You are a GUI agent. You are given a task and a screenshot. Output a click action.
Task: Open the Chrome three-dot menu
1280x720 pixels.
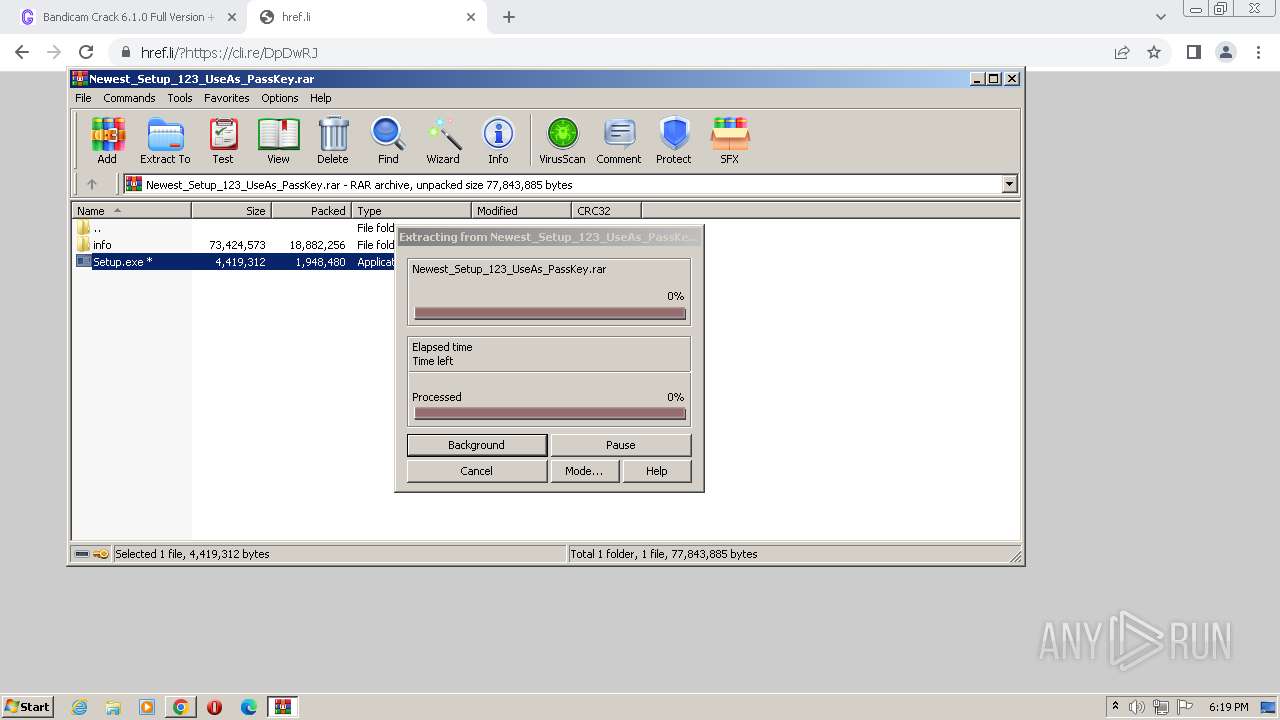(1257, 52)
